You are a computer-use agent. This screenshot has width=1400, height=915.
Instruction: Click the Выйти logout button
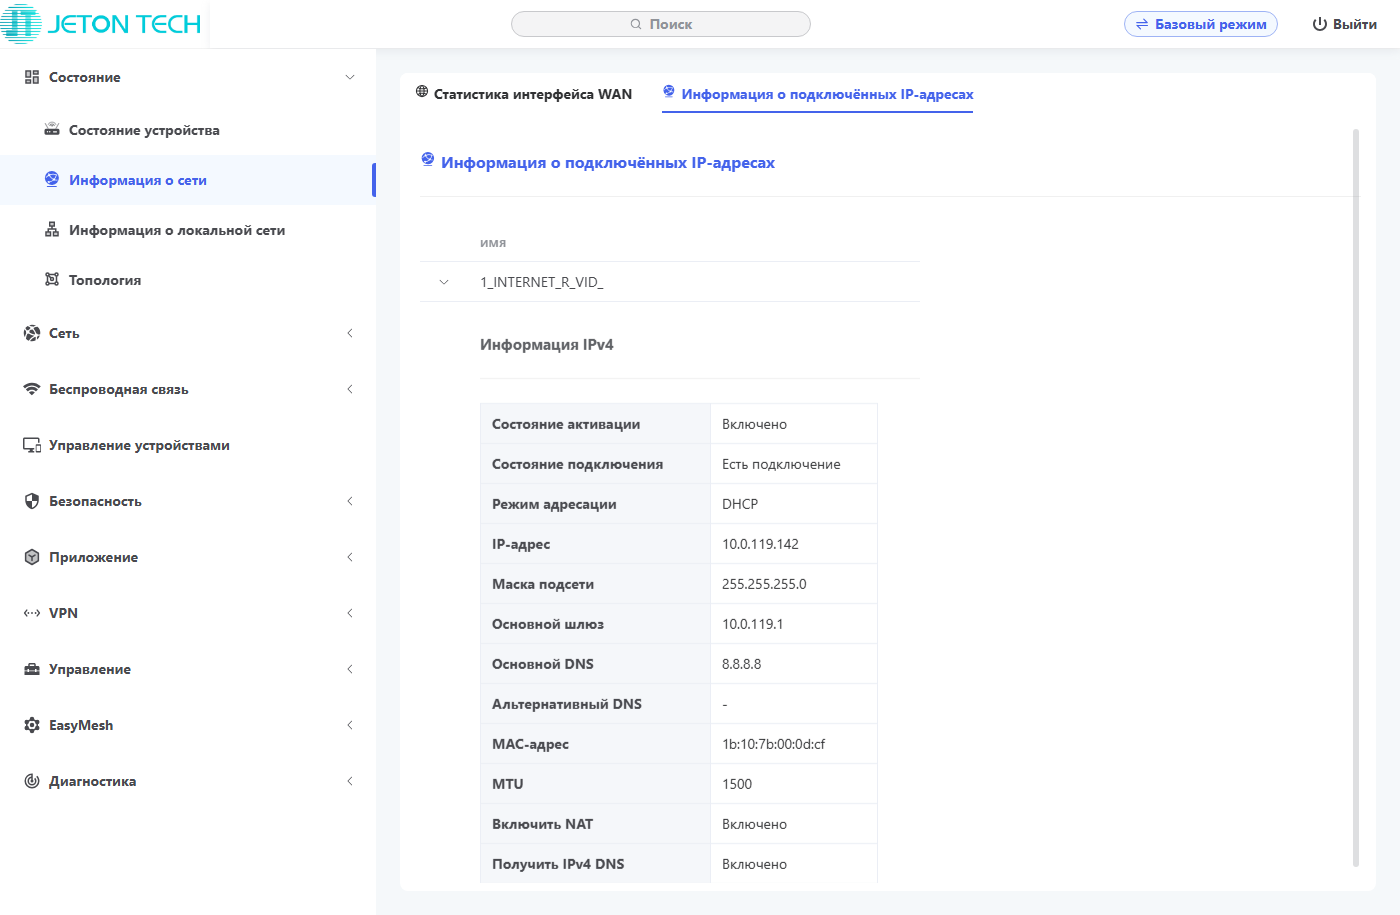tap(1344, 24)
